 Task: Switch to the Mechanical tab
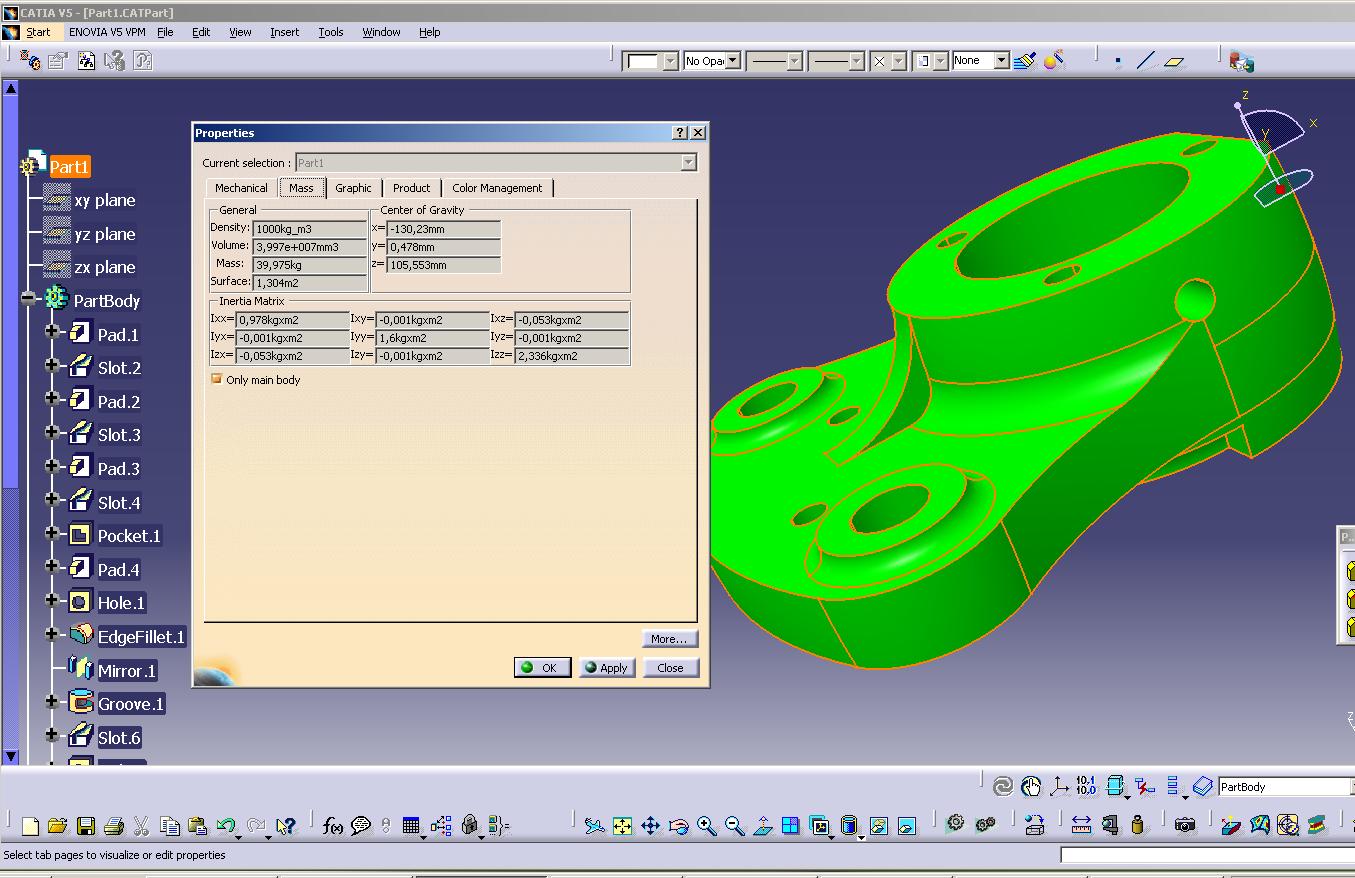click(241, 188)
